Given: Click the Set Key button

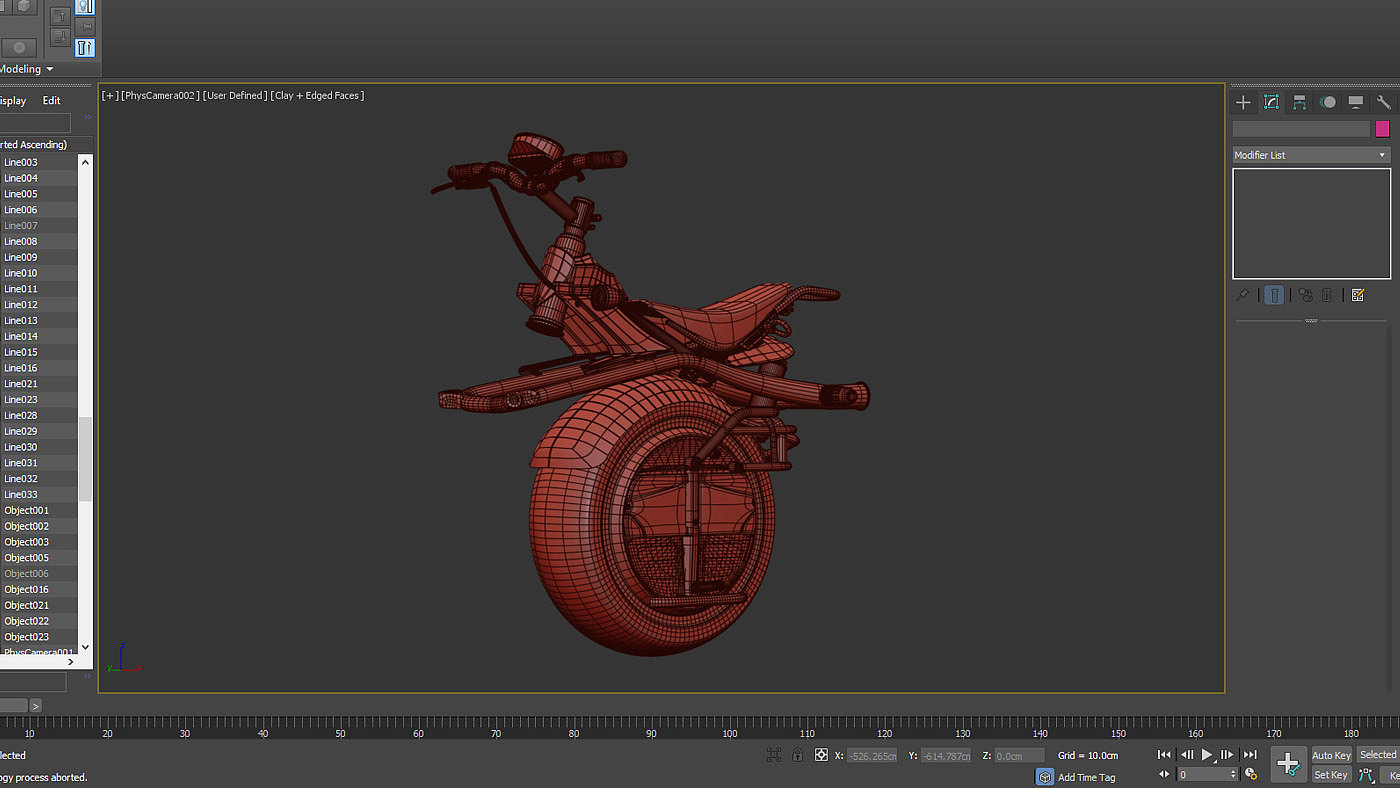Looking at the screenshot, I should point(1330,775).
